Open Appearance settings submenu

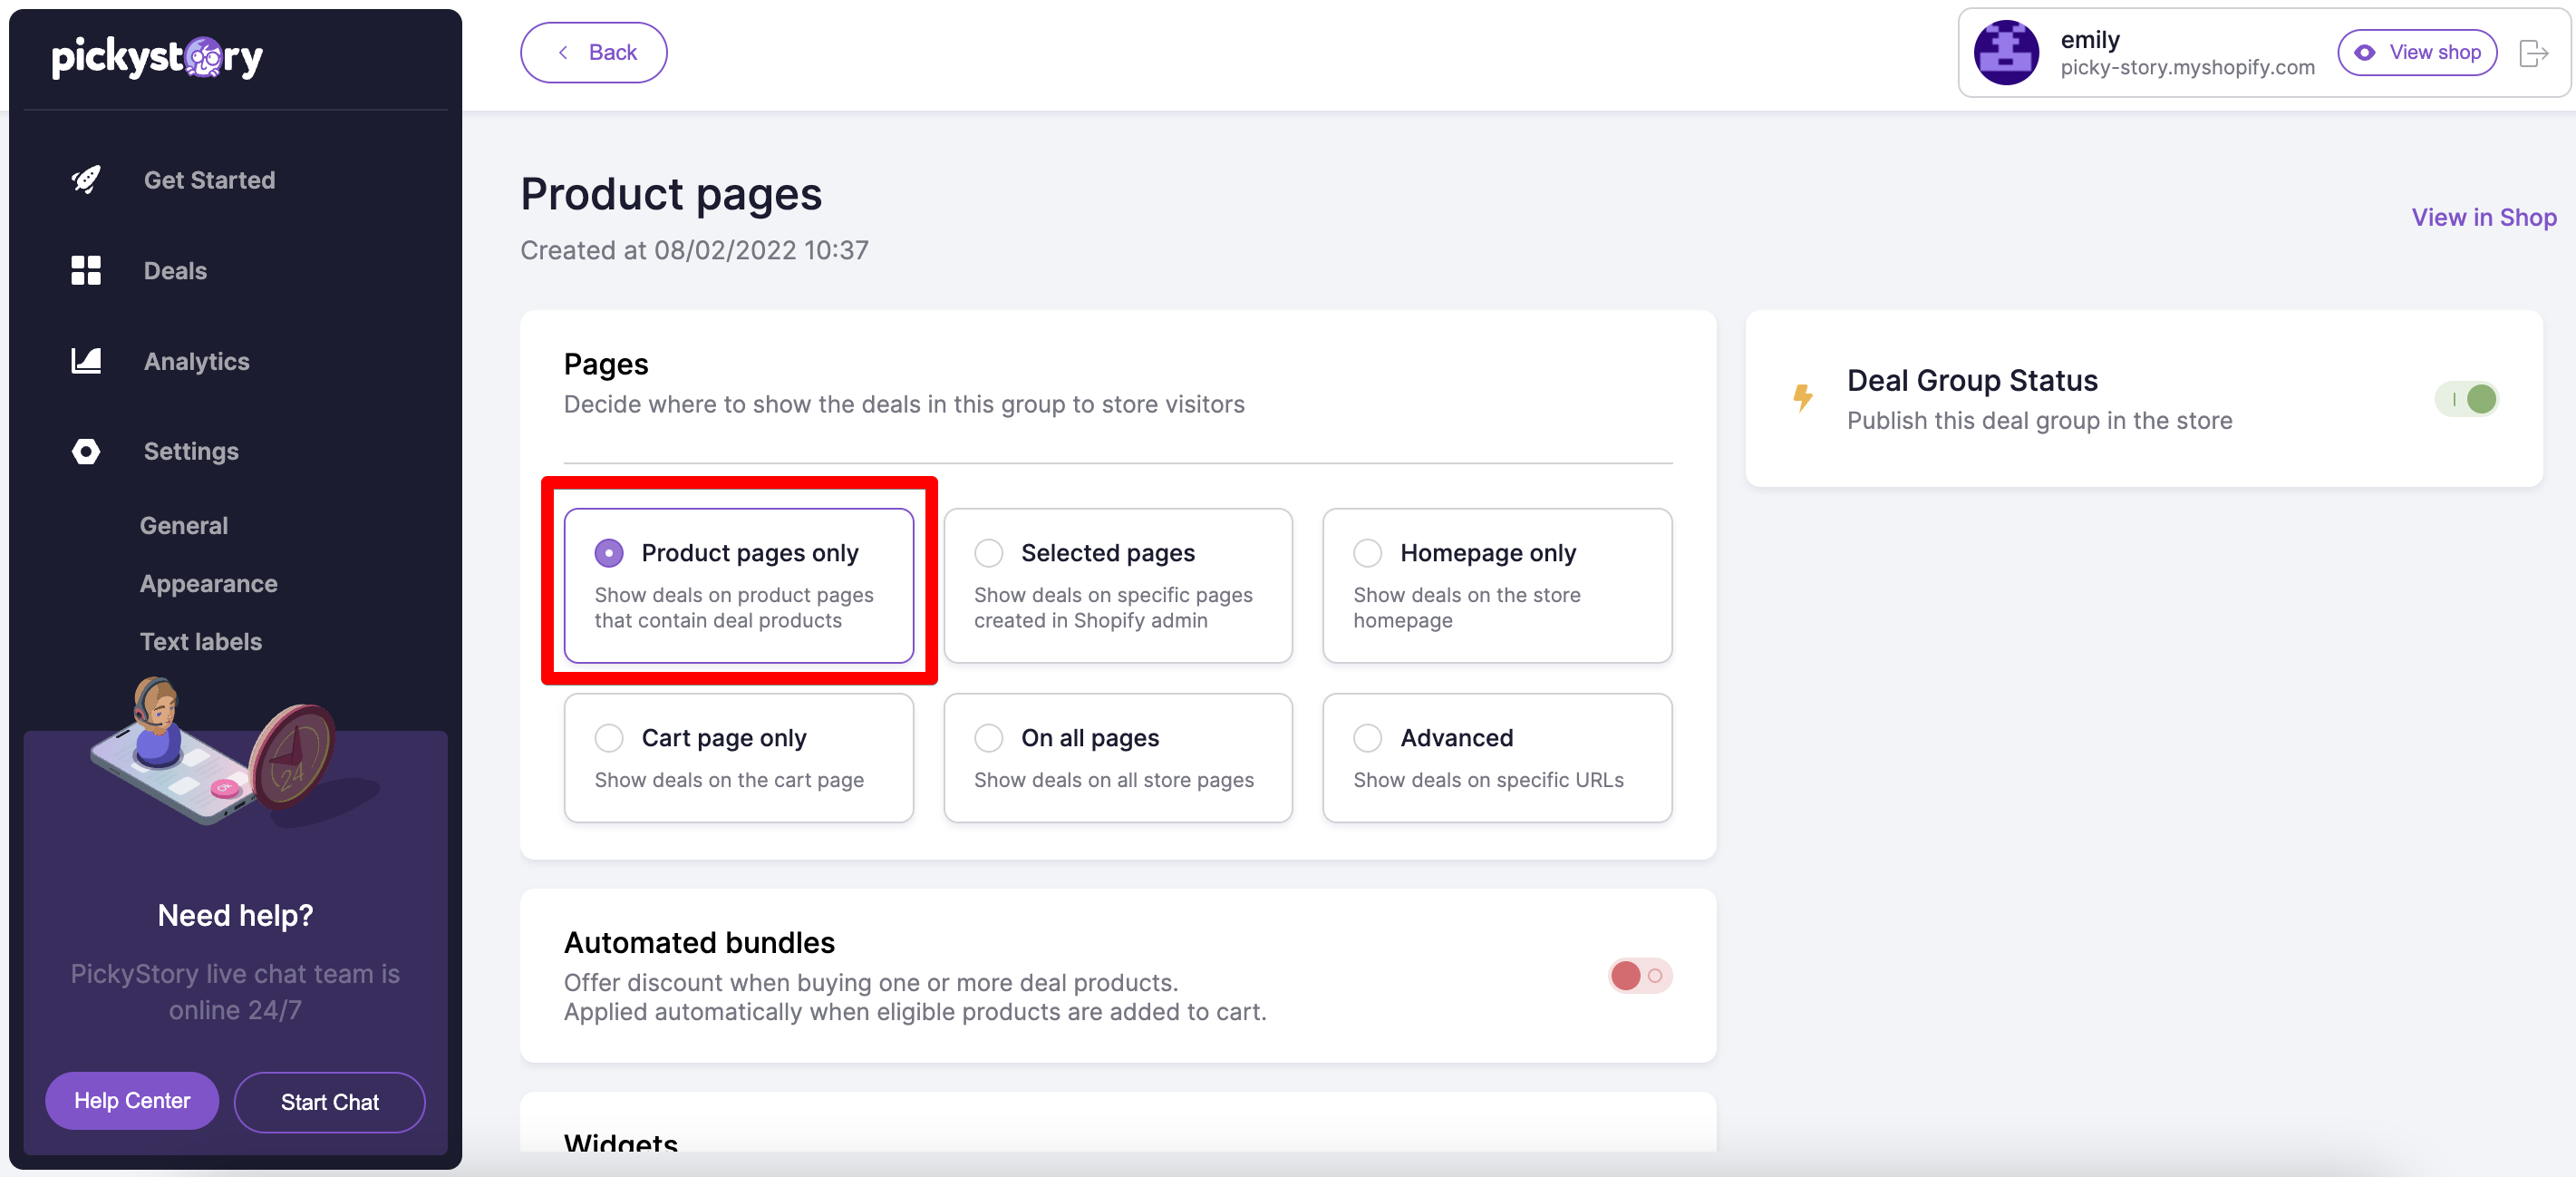(208, 583)
